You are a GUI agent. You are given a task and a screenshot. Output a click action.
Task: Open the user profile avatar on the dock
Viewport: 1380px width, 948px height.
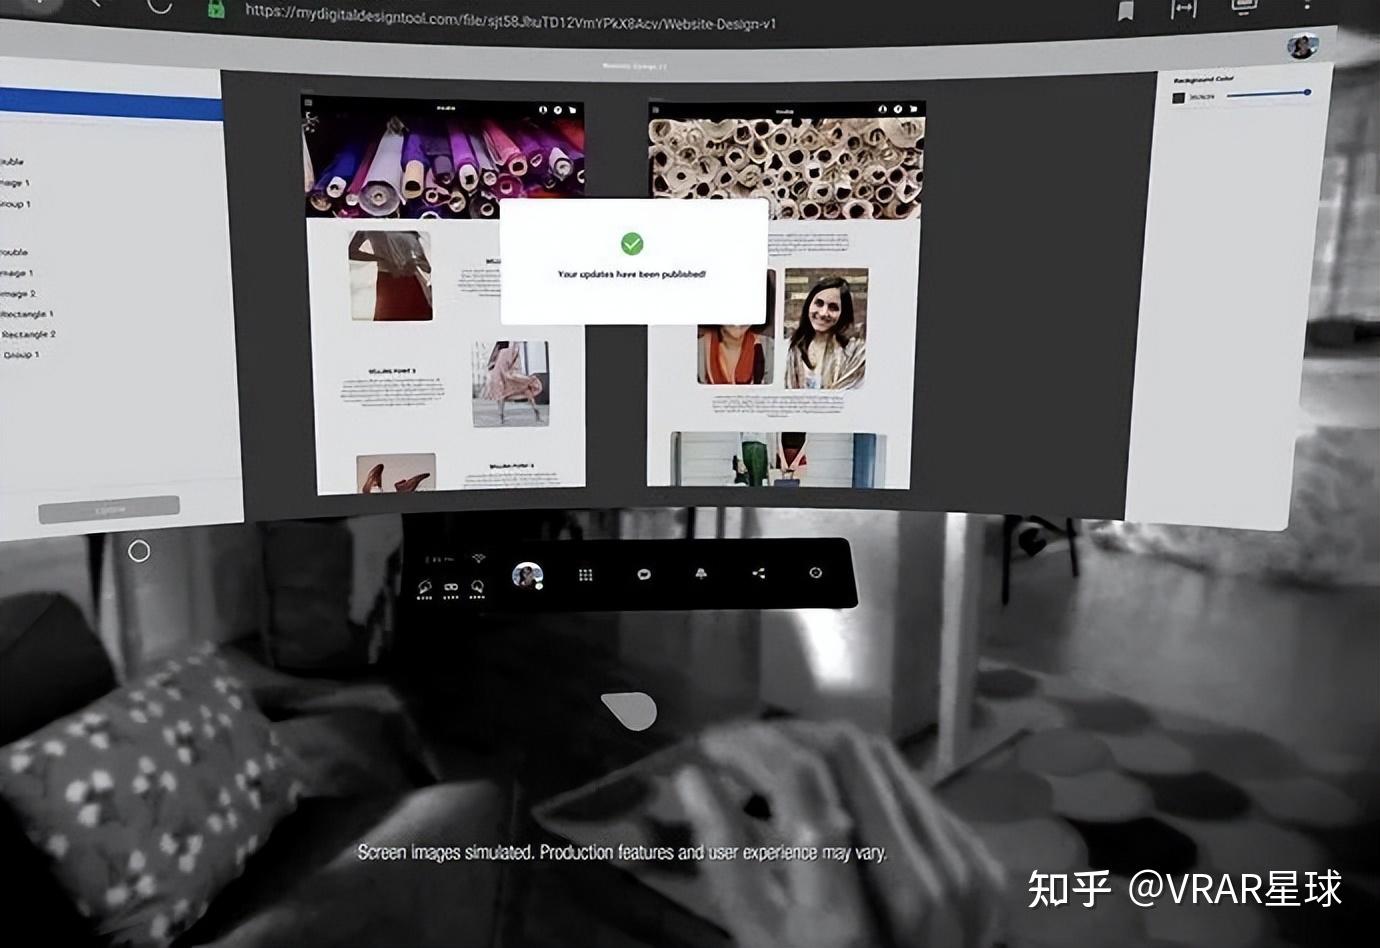click(x=528, y=574)
